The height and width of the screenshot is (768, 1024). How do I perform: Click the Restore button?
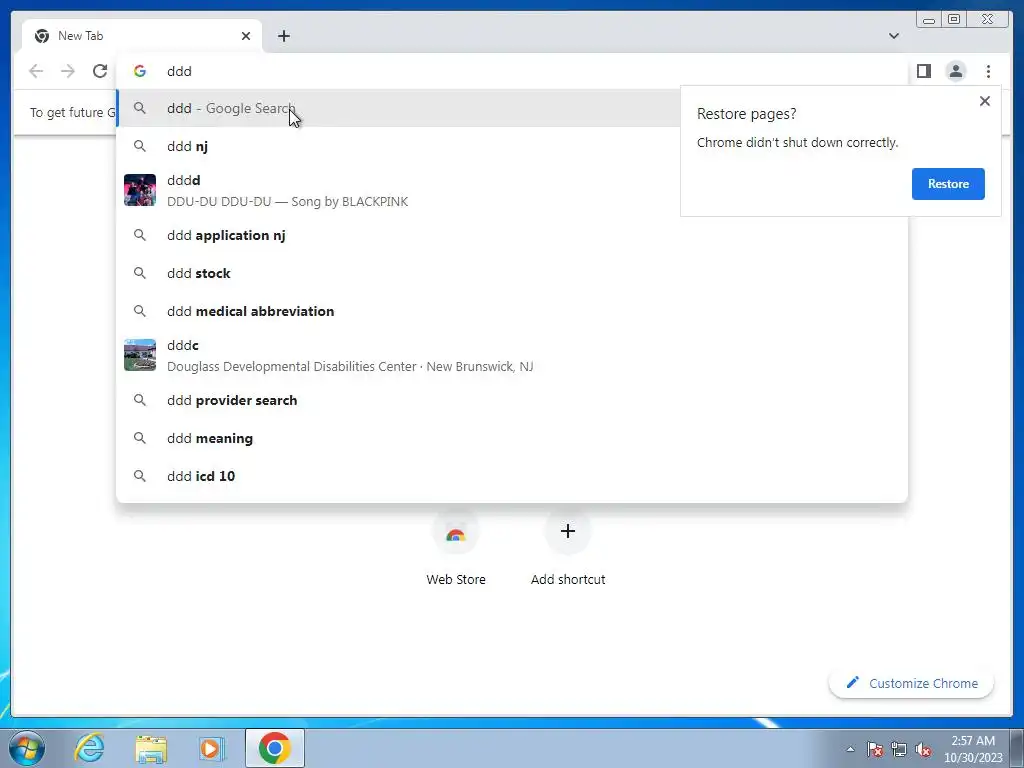tap(948, 184)
